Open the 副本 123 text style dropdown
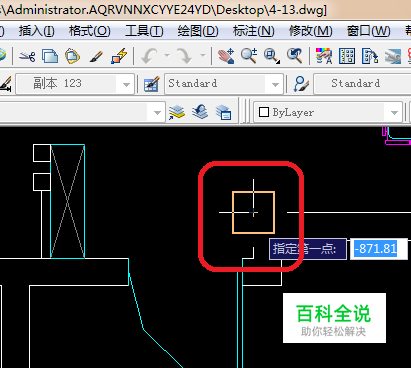The height and width of the screenshot is (368, 411). [x=75, y=84]
